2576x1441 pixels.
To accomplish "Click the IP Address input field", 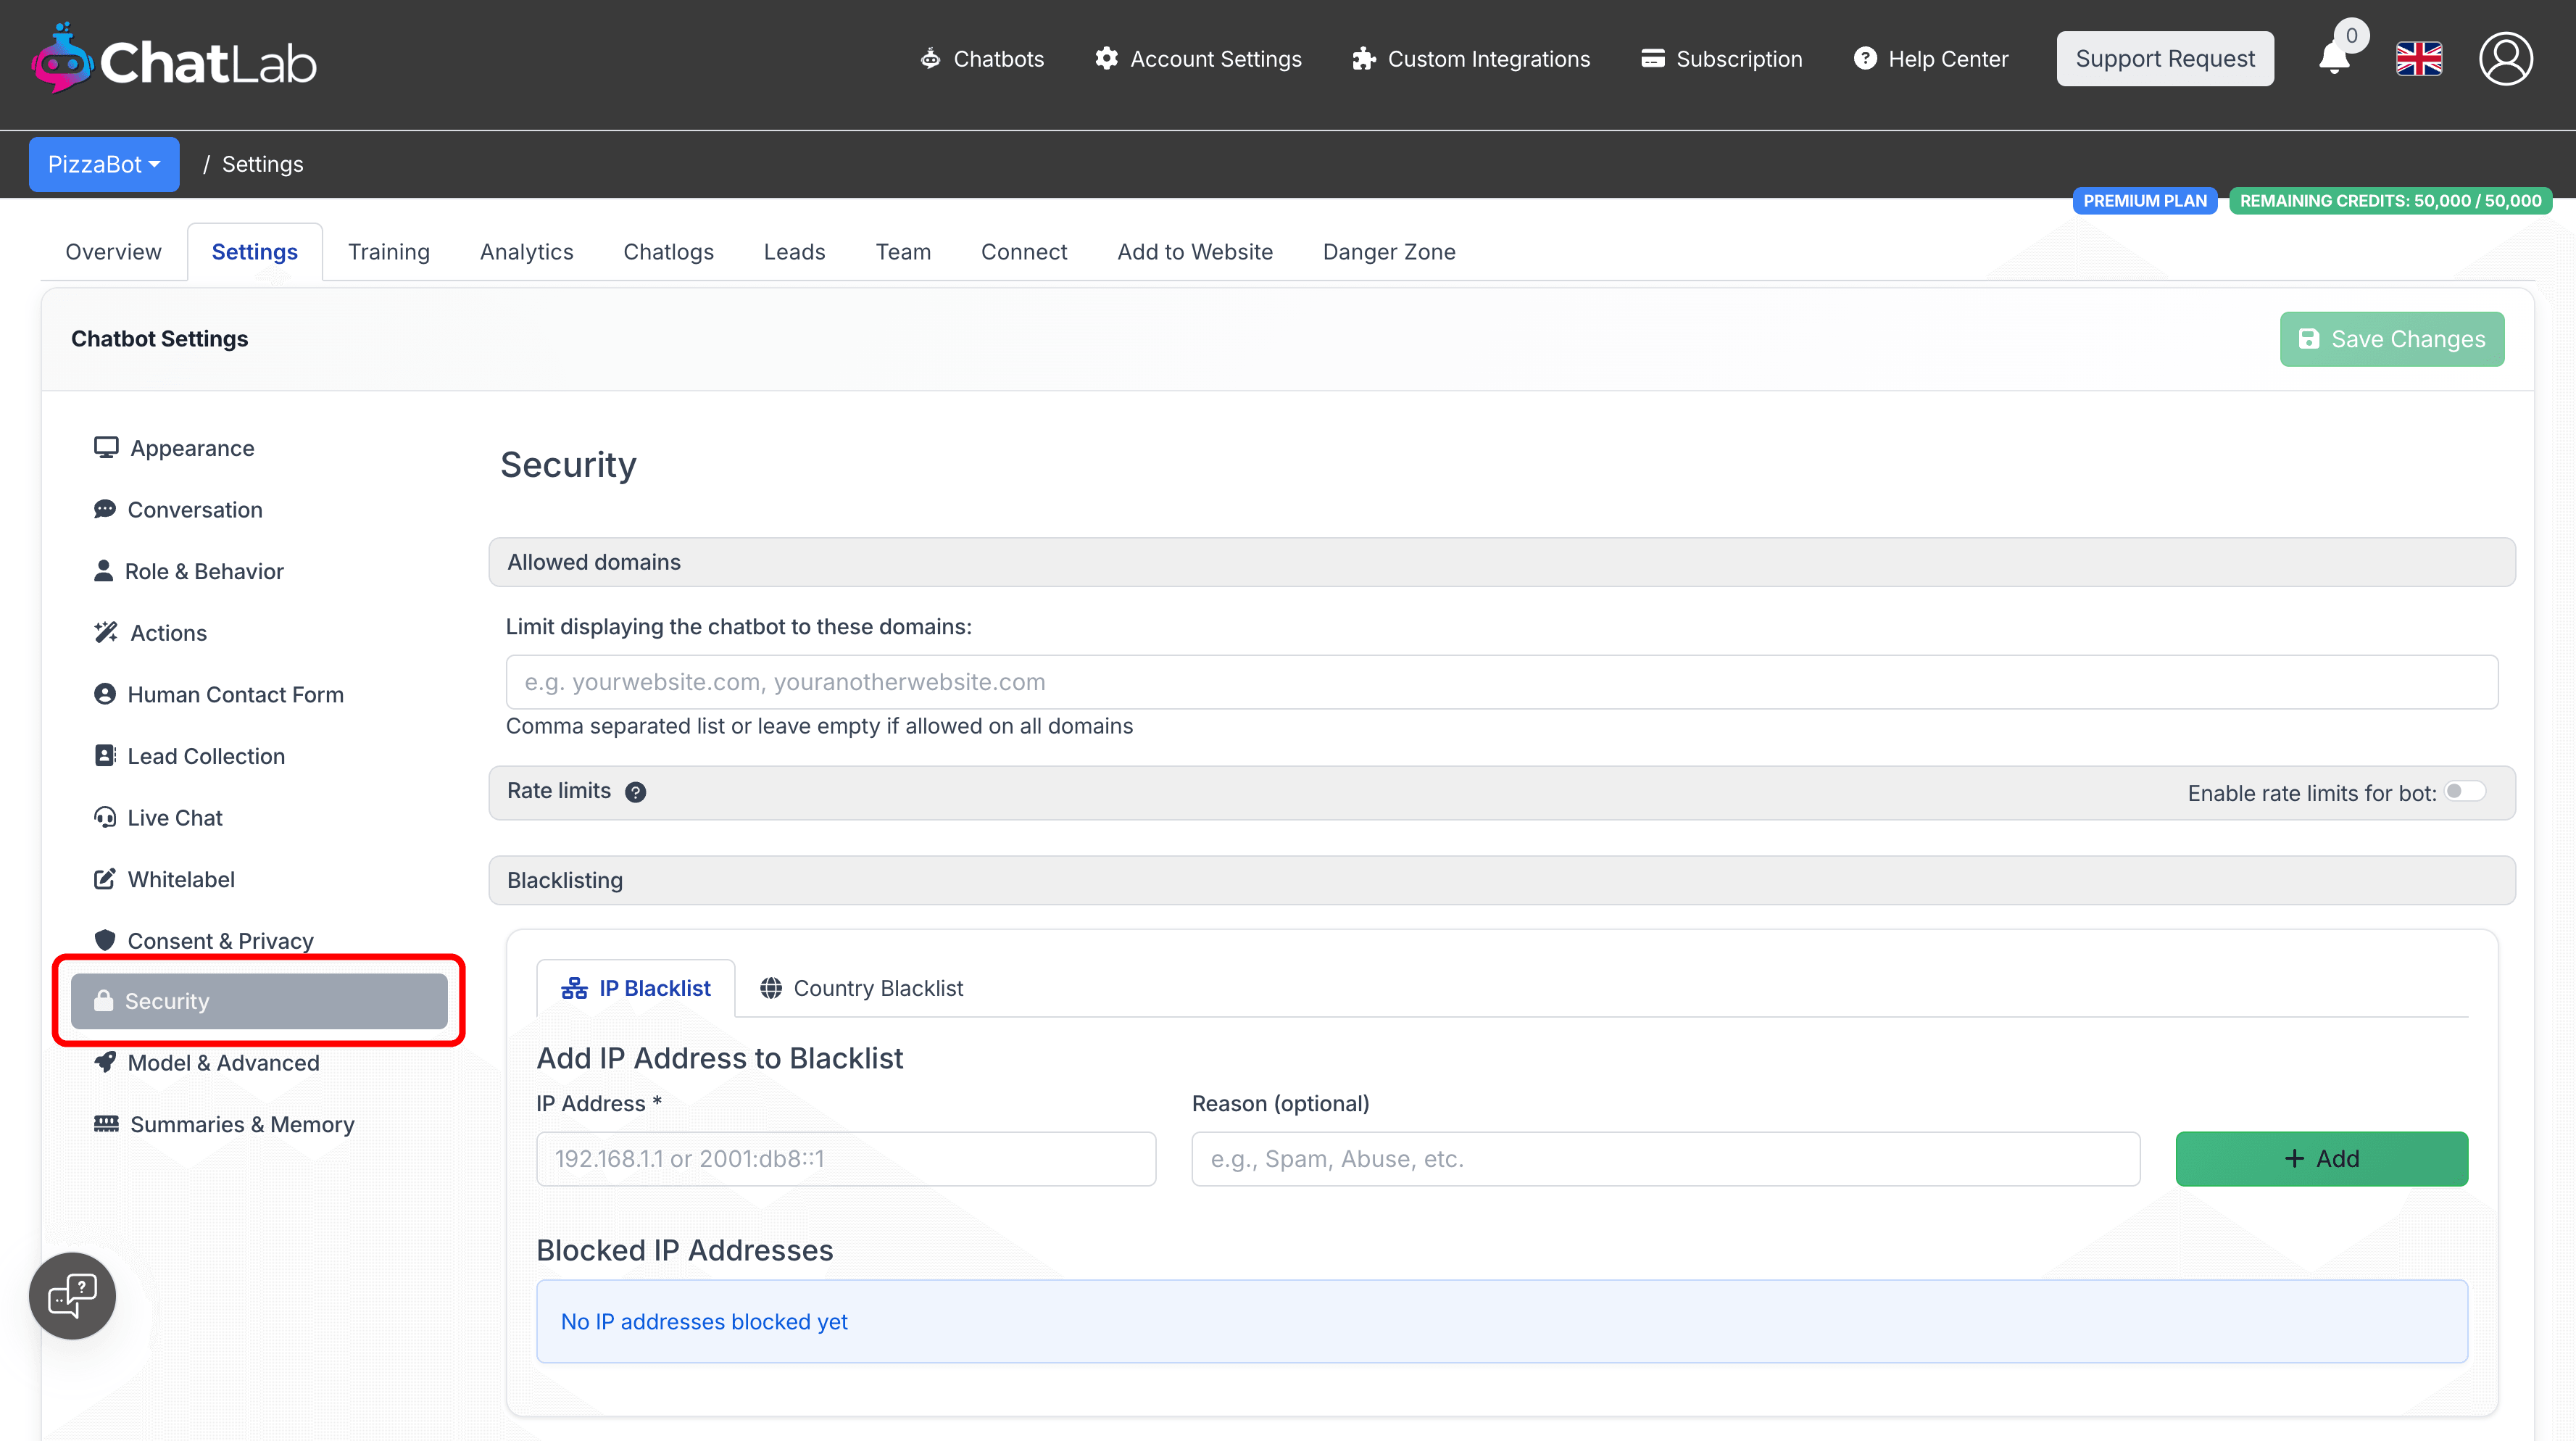I will coord(846,1159).
